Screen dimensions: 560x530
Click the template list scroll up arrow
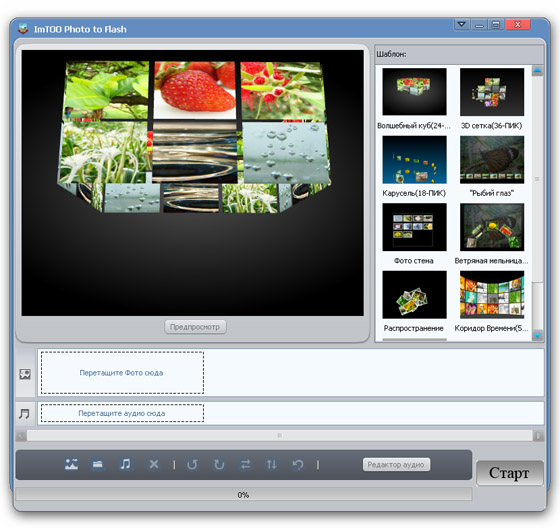click(537, 71)
